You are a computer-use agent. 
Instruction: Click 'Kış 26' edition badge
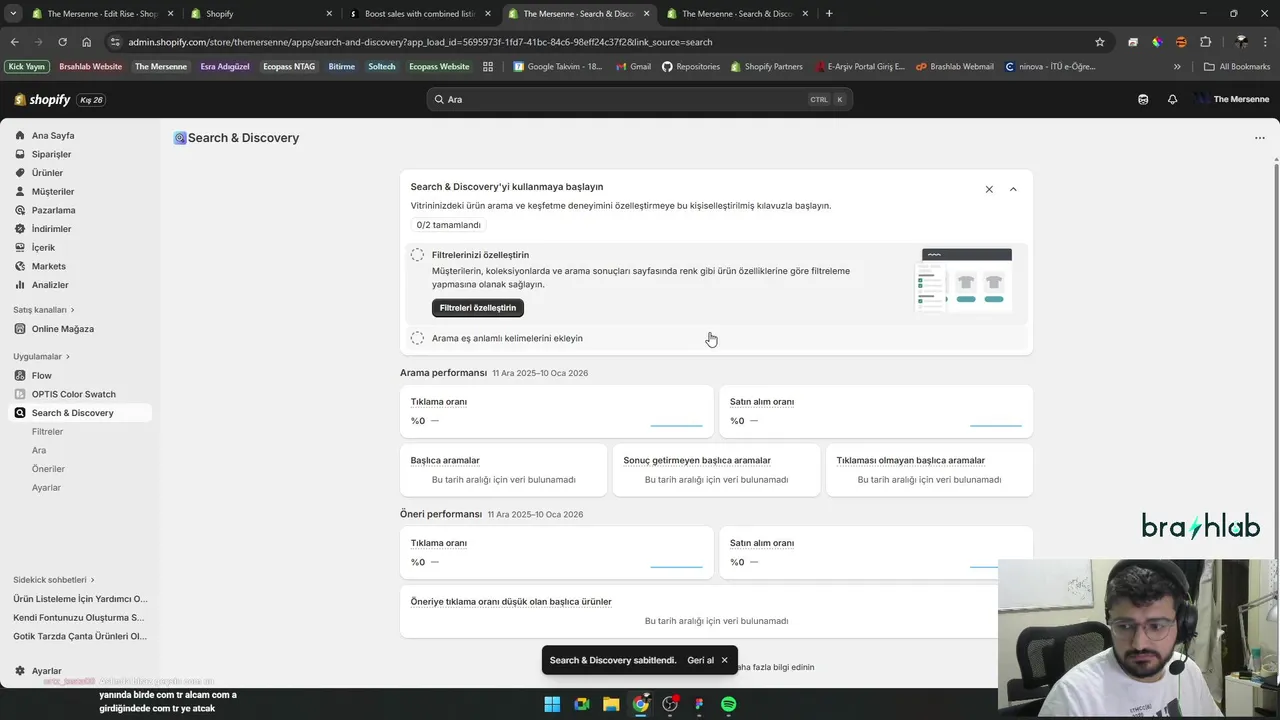tap(92, 100)
